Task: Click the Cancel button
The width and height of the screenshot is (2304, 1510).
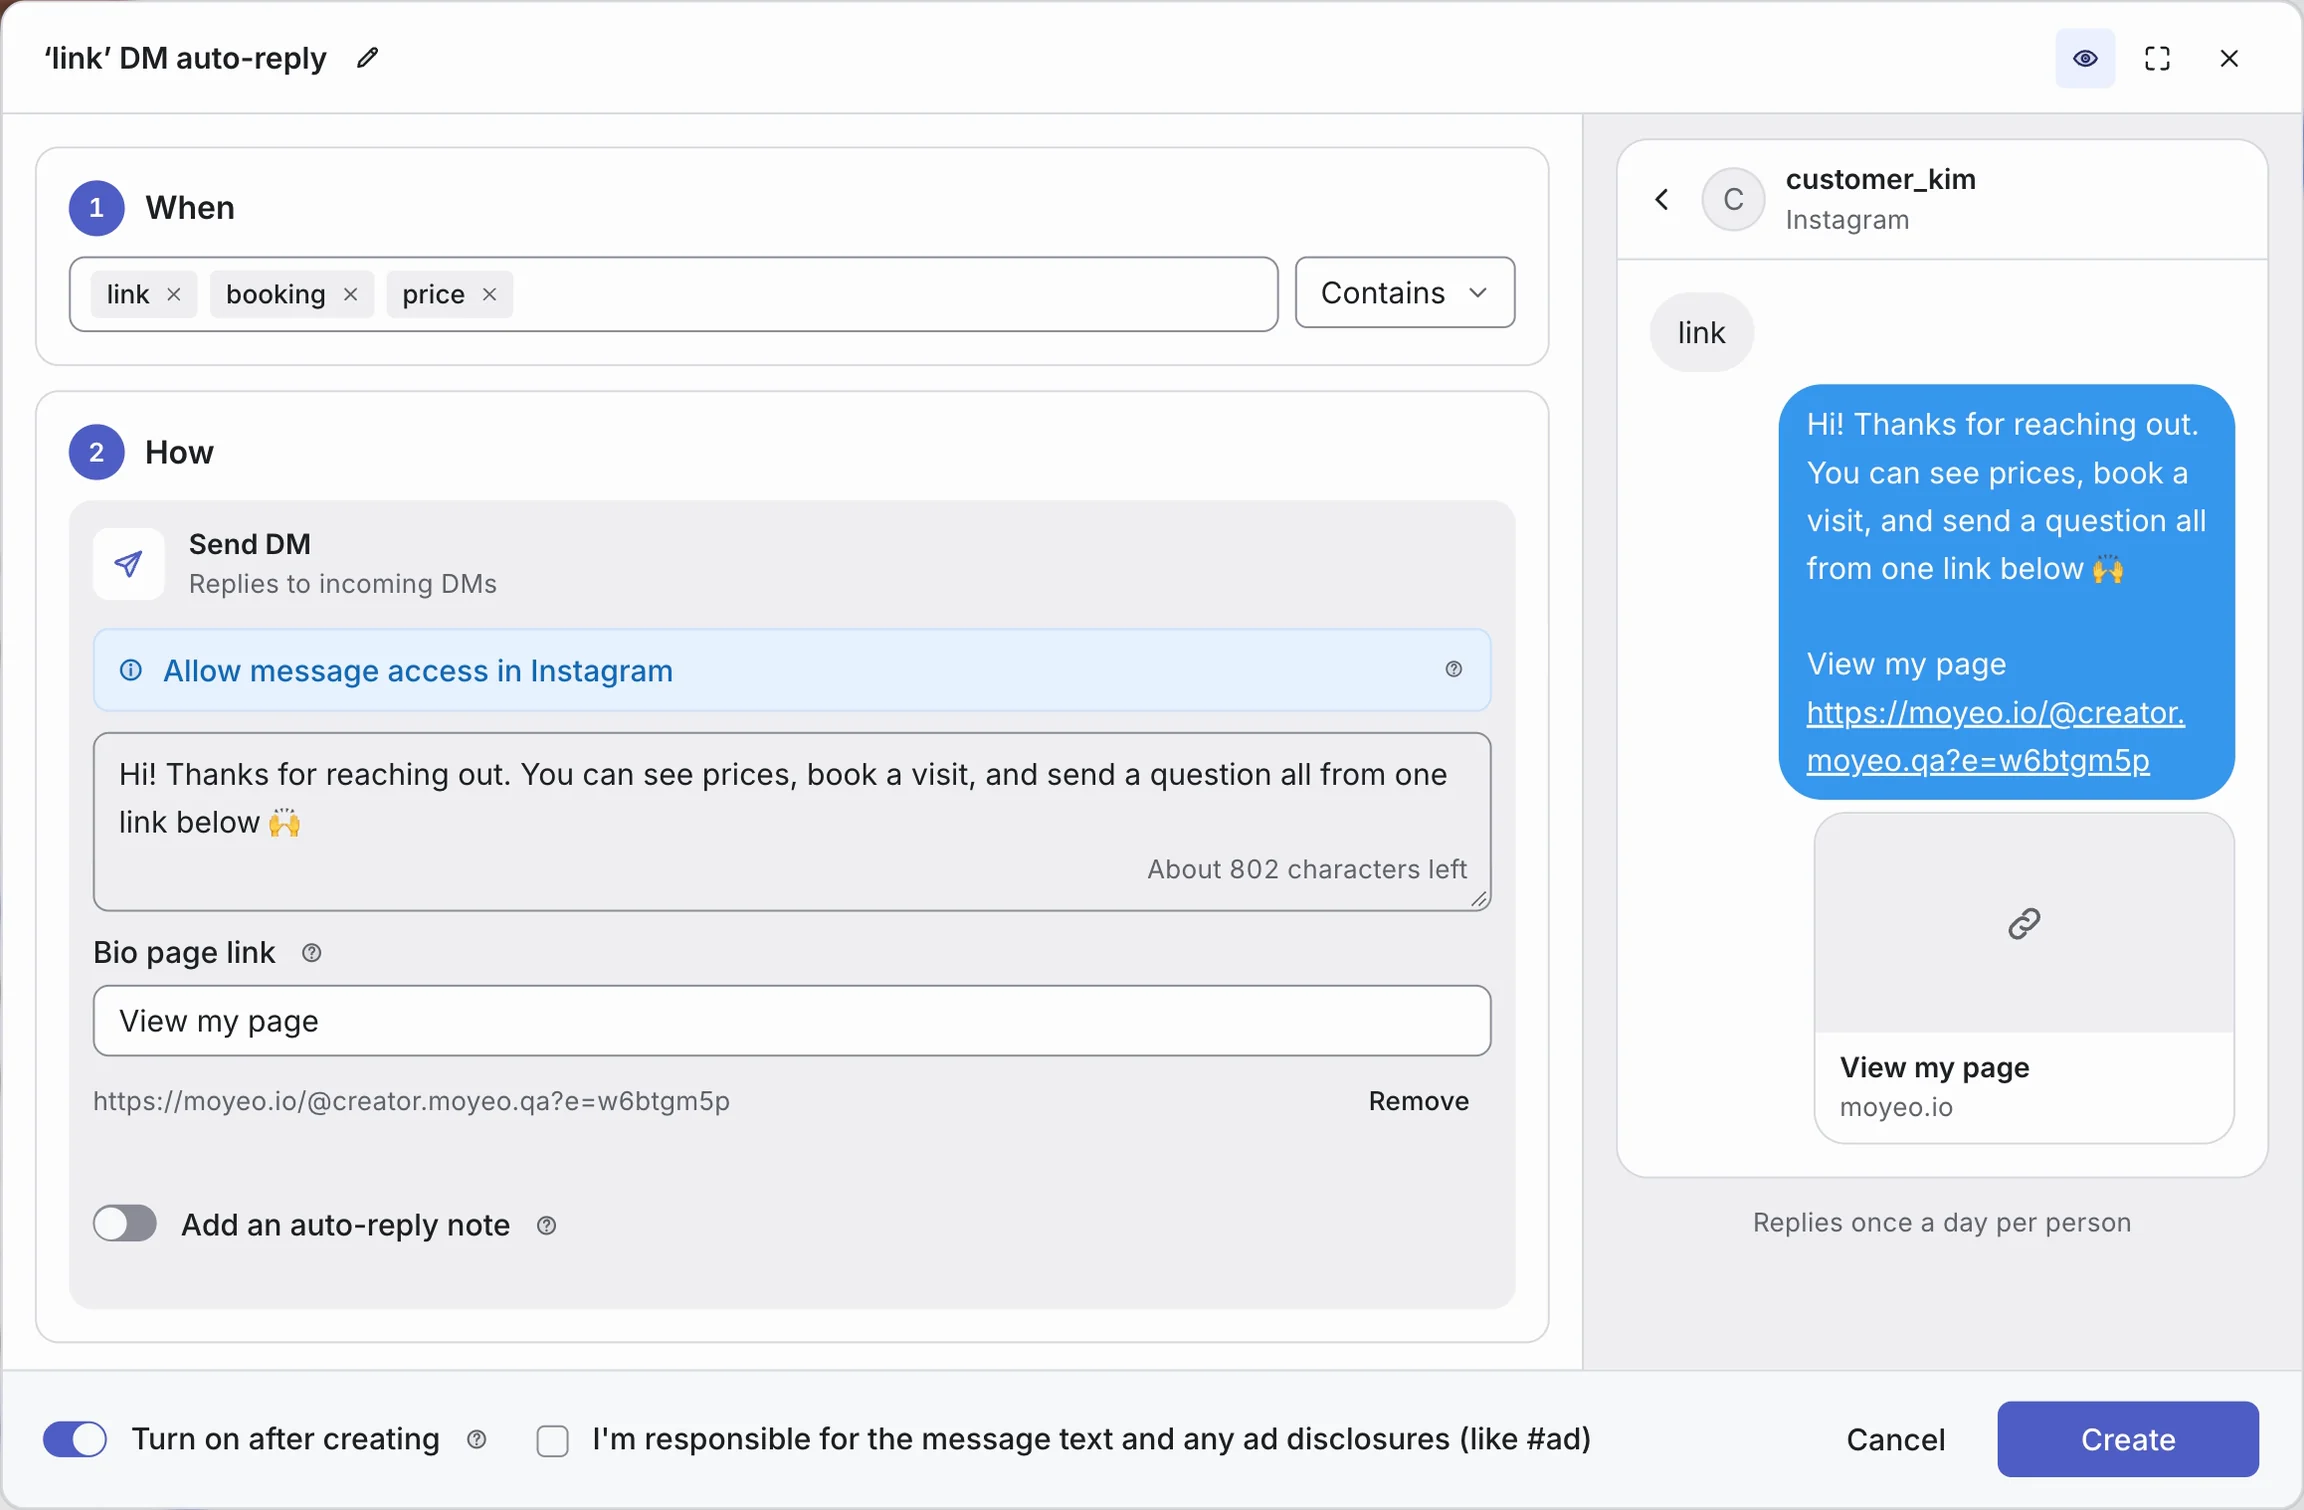Action: point(1895,1438)
